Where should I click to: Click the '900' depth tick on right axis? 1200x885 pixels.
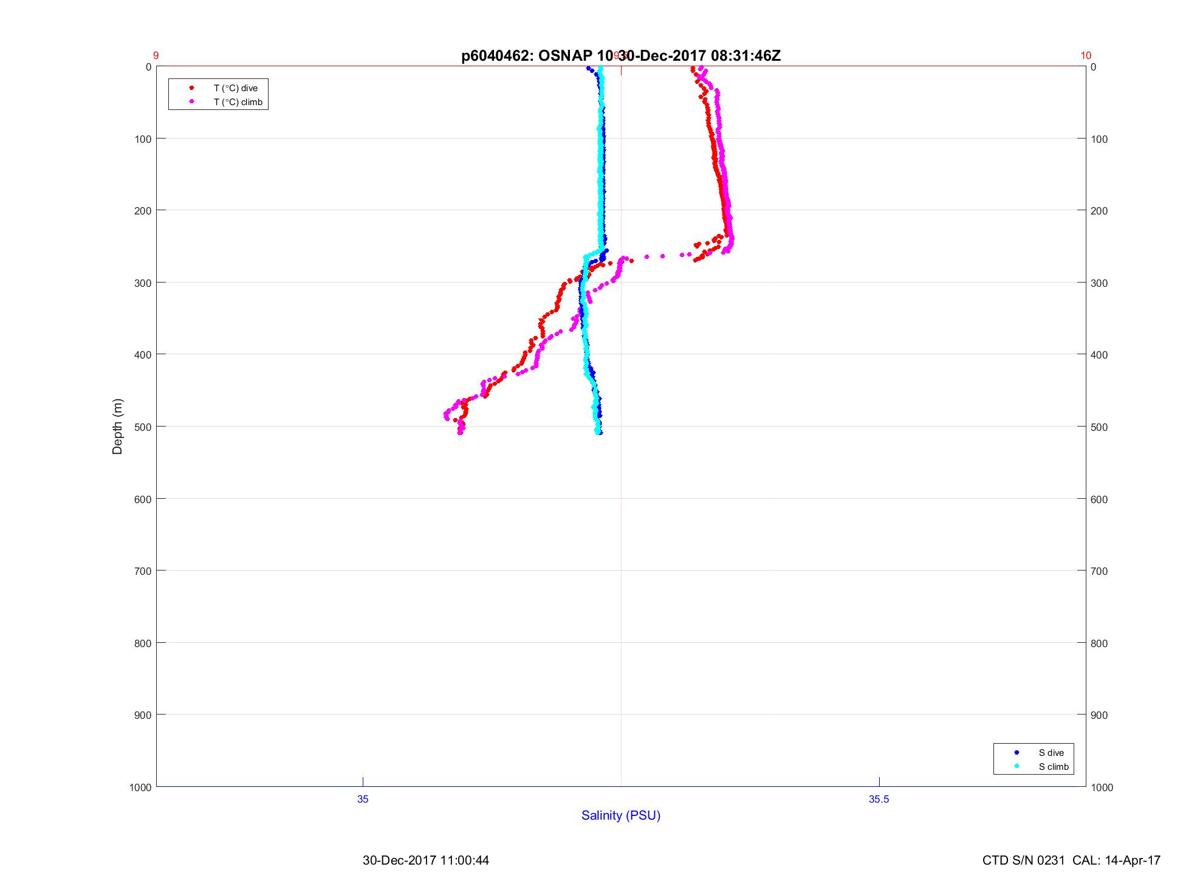[1099, 715]
